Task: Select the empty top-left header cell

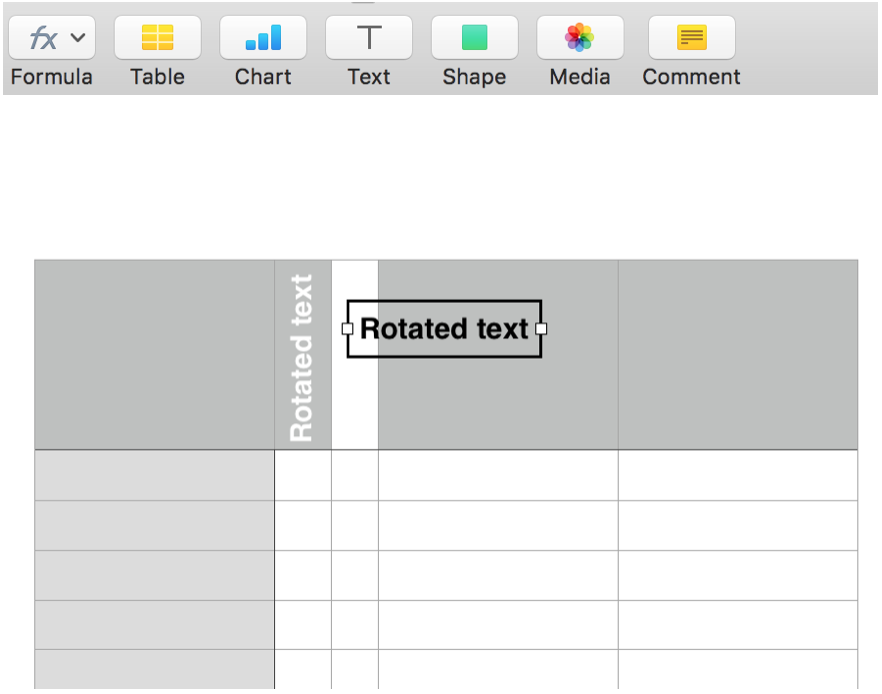Action: [x=154, y=355]
